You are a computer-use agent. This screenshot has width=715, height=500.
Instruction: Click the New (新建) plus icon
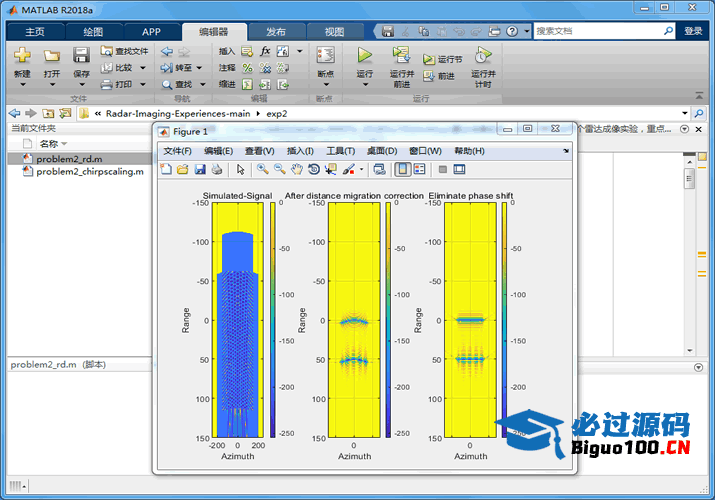[x=22, y=56]
